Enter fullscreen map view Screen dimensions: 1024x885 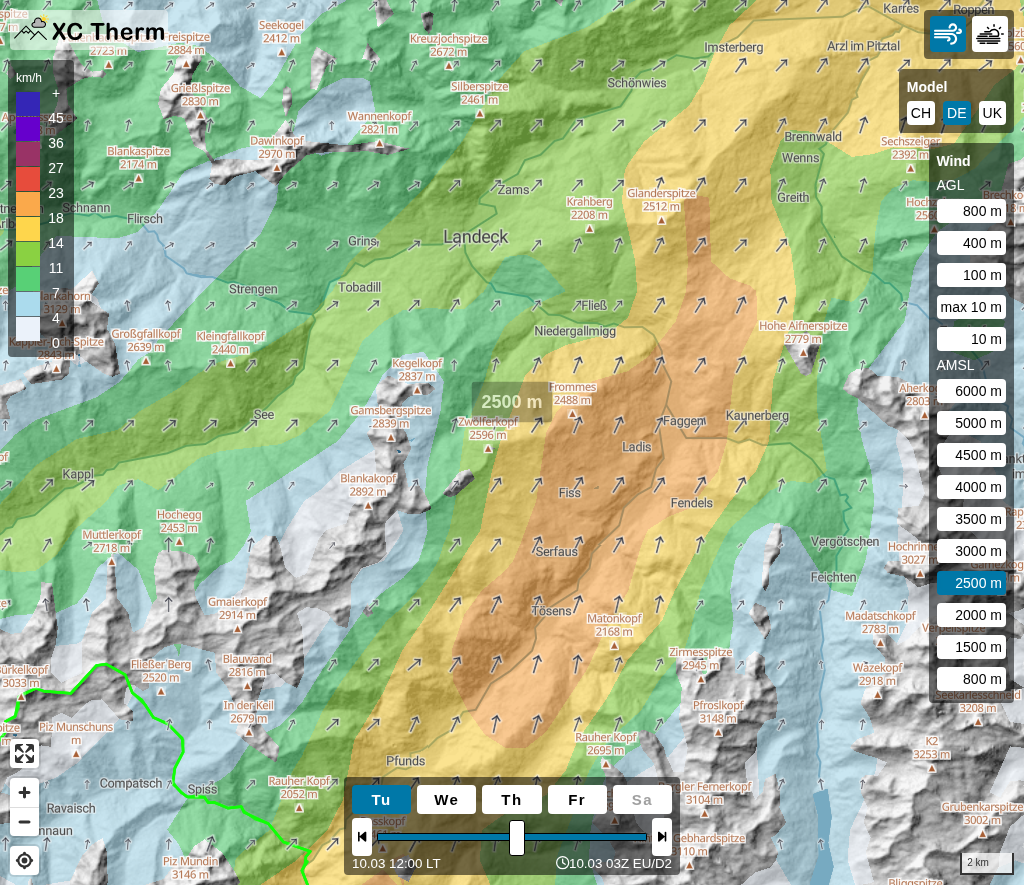(24, 753)
